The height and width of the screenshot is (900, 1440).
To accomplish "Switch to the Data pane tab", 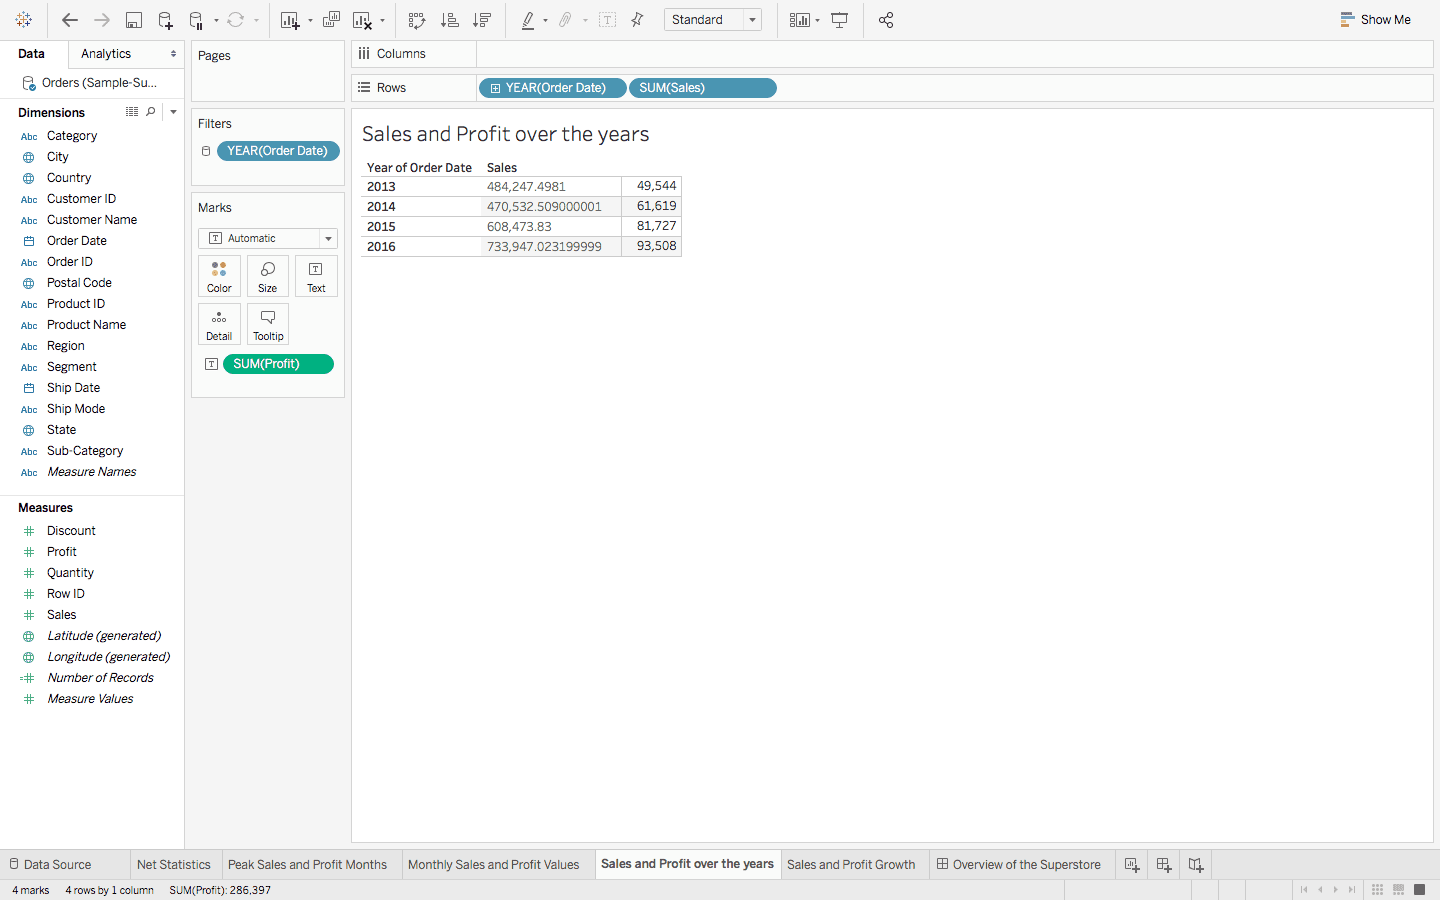I will [31, 54].
